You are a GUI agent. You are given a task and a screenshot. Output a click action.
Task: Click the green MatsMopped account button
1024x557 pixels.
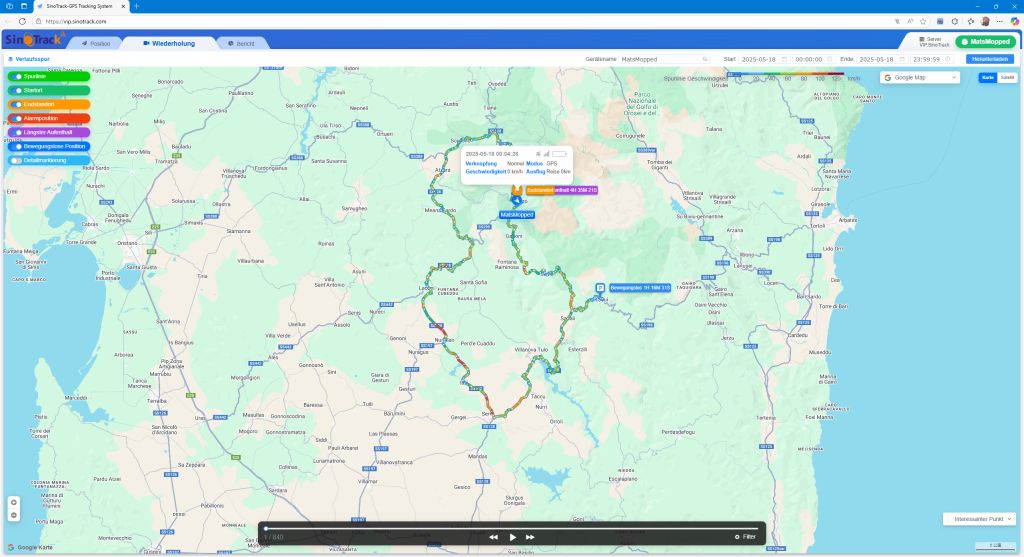click(984, 42)
